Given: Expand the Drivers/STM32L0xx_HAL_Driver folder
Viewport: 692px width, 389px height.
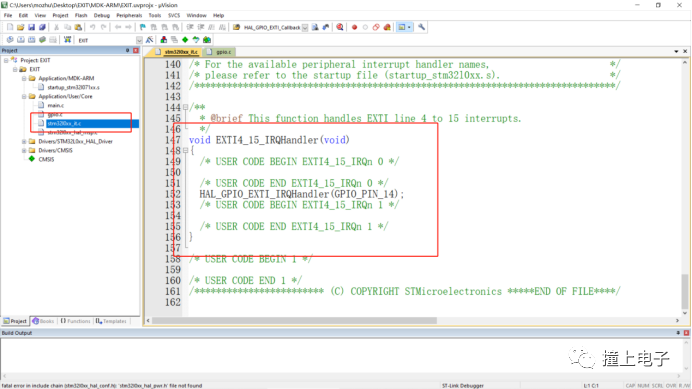Looking at the screenshot, I should coord(24,141).
